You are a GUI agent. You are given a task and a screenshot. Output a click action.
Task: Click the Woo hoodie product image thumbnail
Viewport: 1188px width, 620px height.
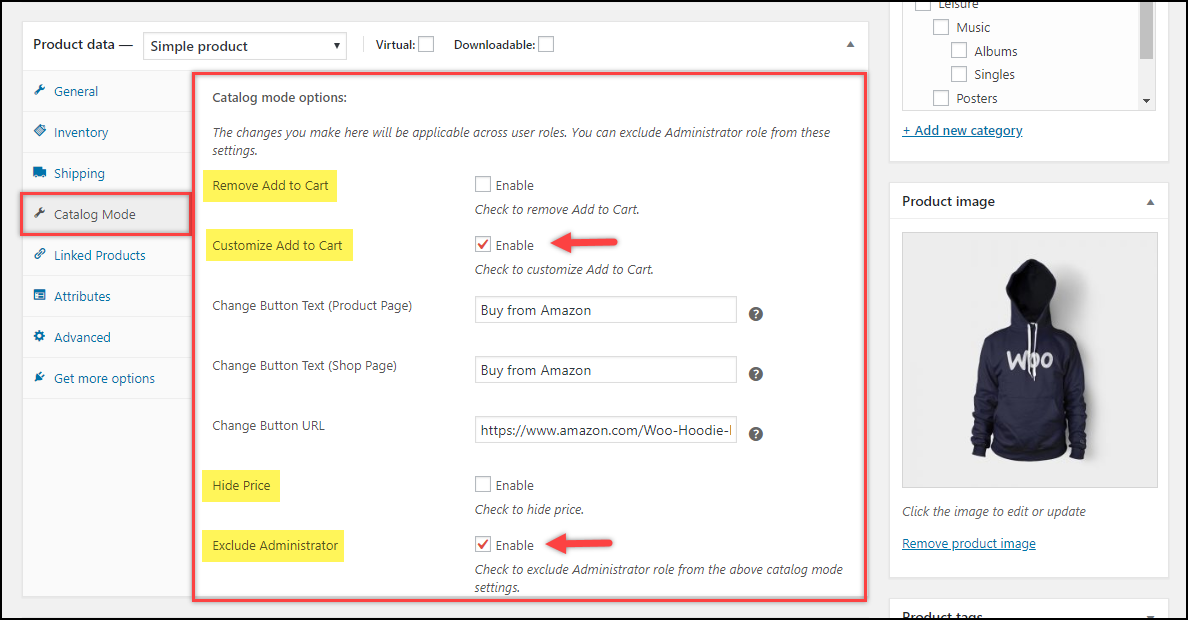[x=1029, y=360]
